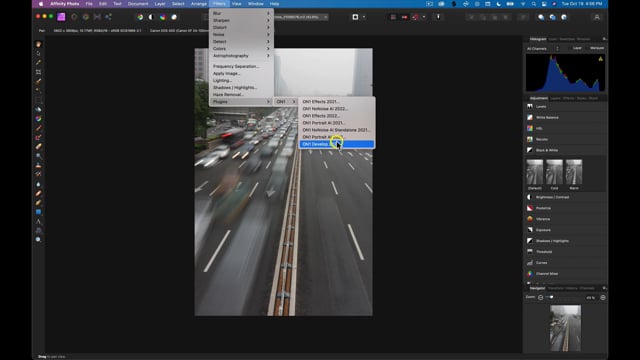Select the Flood Fill bucket tool
The image size is (640, 360).
click(x=38, y=109)
